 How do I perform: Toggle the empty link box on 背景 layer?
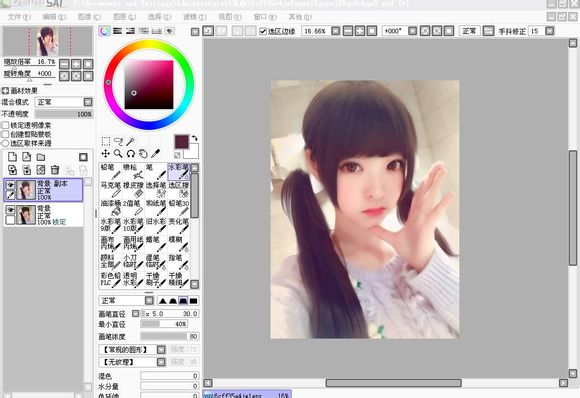coord(10,220)
